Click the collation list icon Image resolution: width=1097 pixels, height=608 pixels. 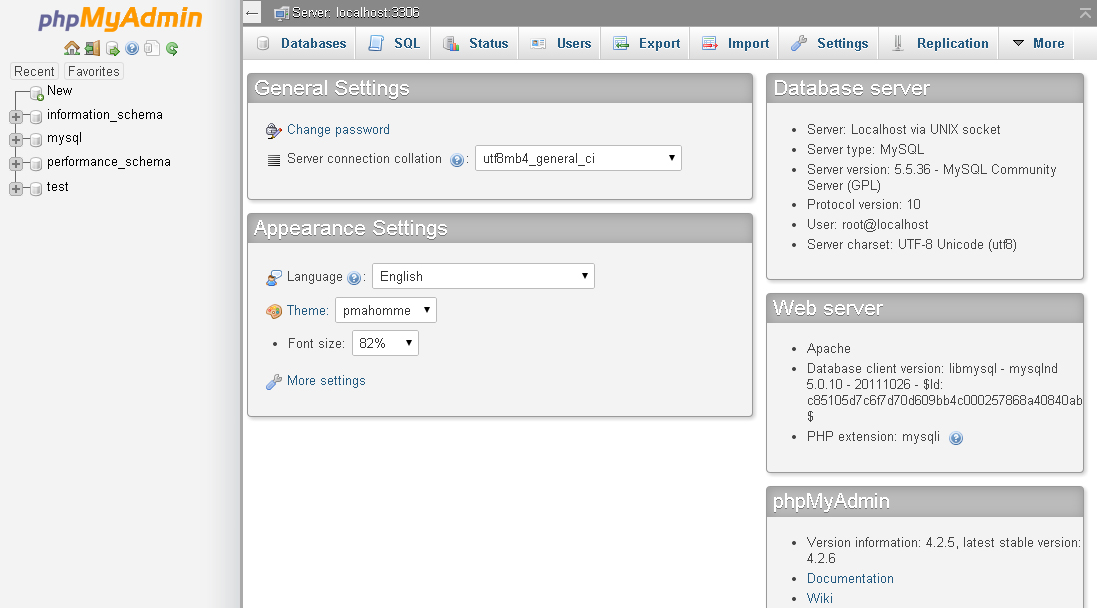coord(274,160)
